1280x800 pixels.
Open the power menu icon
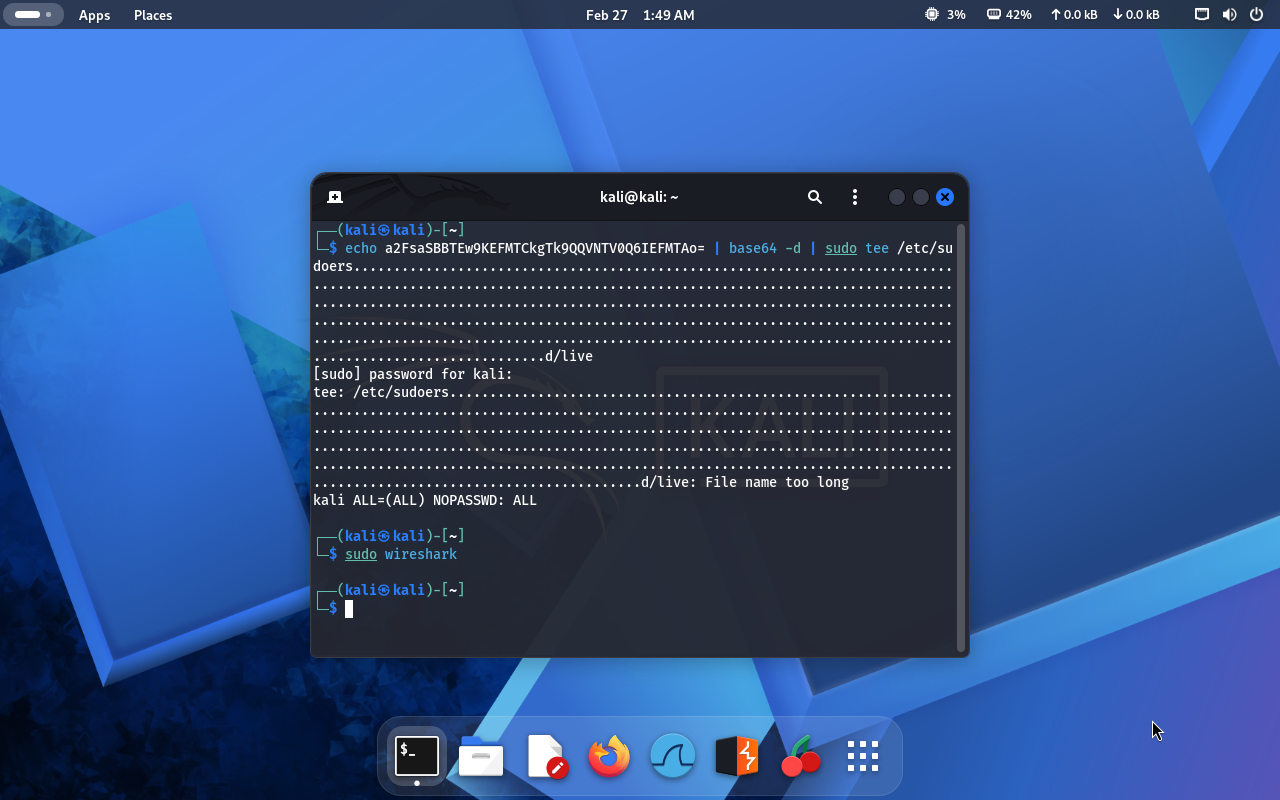click(1256, 15)
